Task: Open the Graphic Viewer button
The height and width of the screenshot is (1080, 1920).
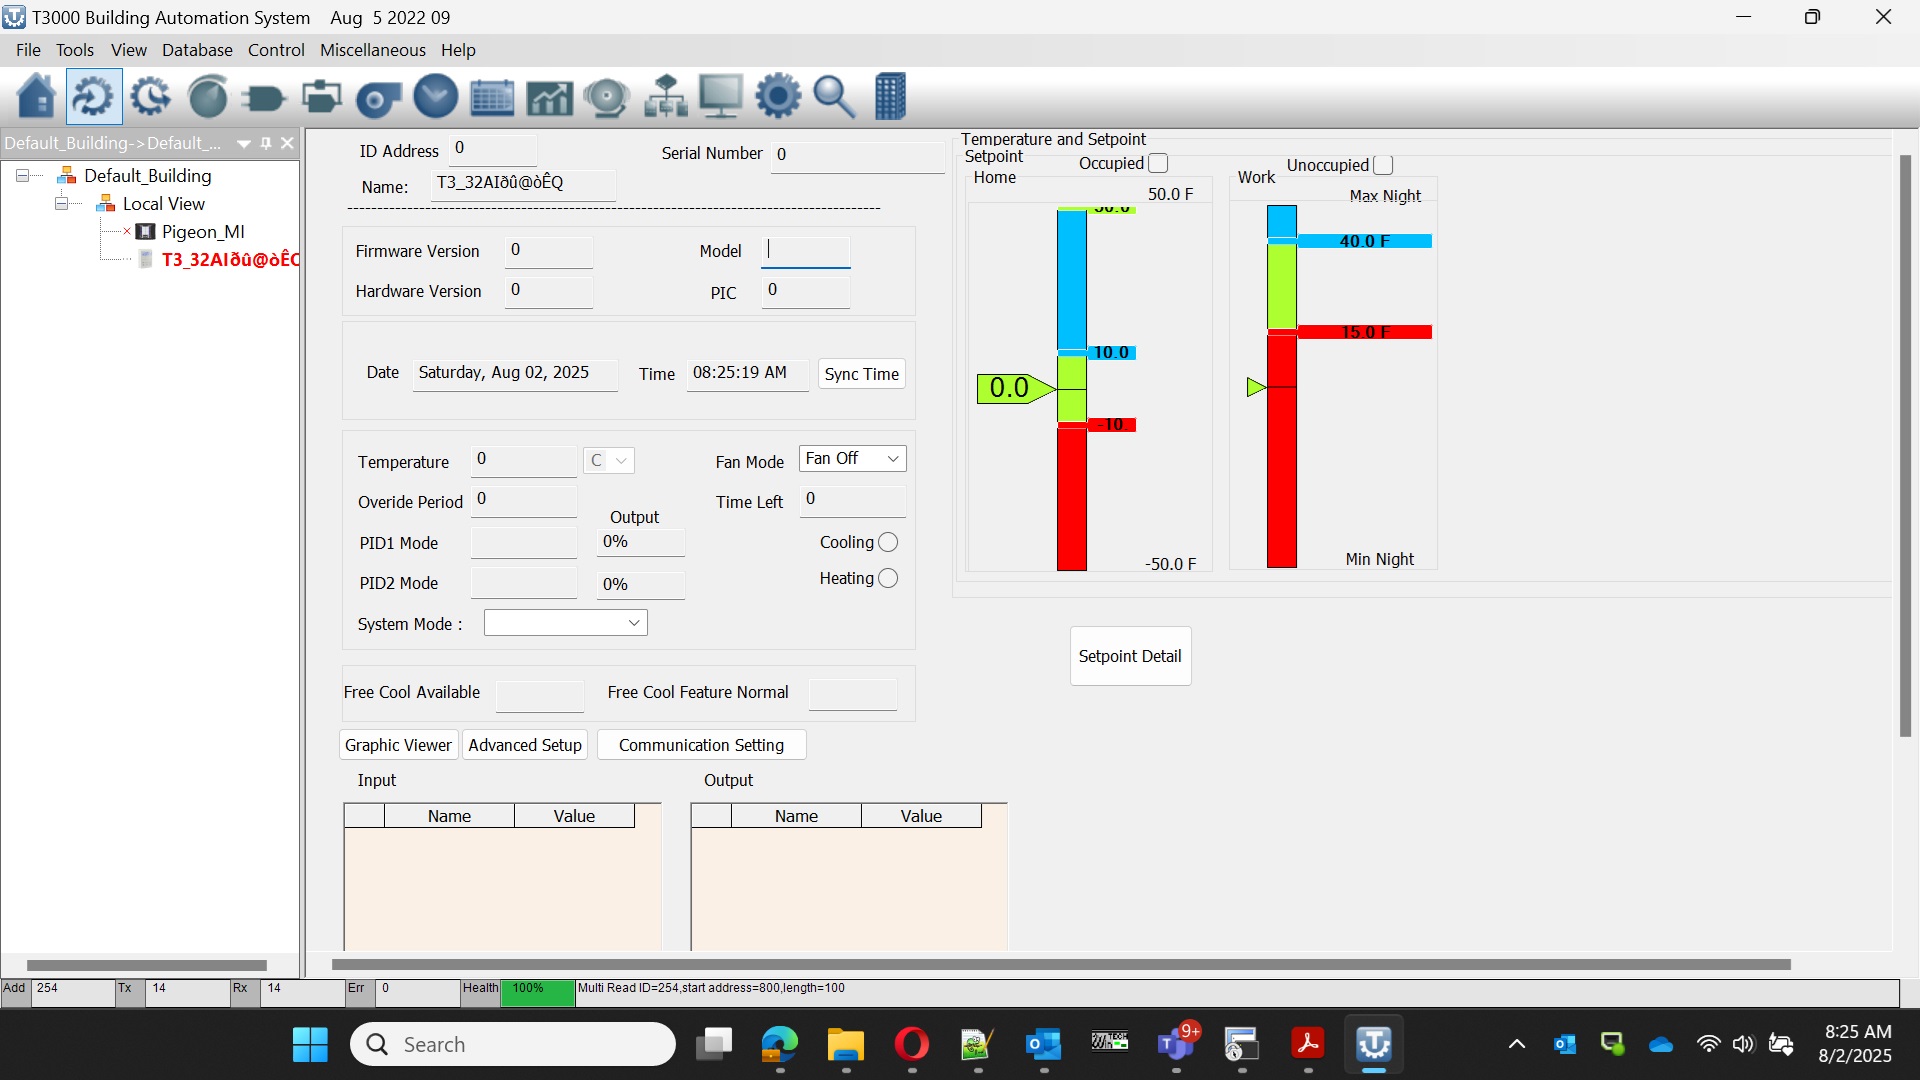Action: [398, 745]
